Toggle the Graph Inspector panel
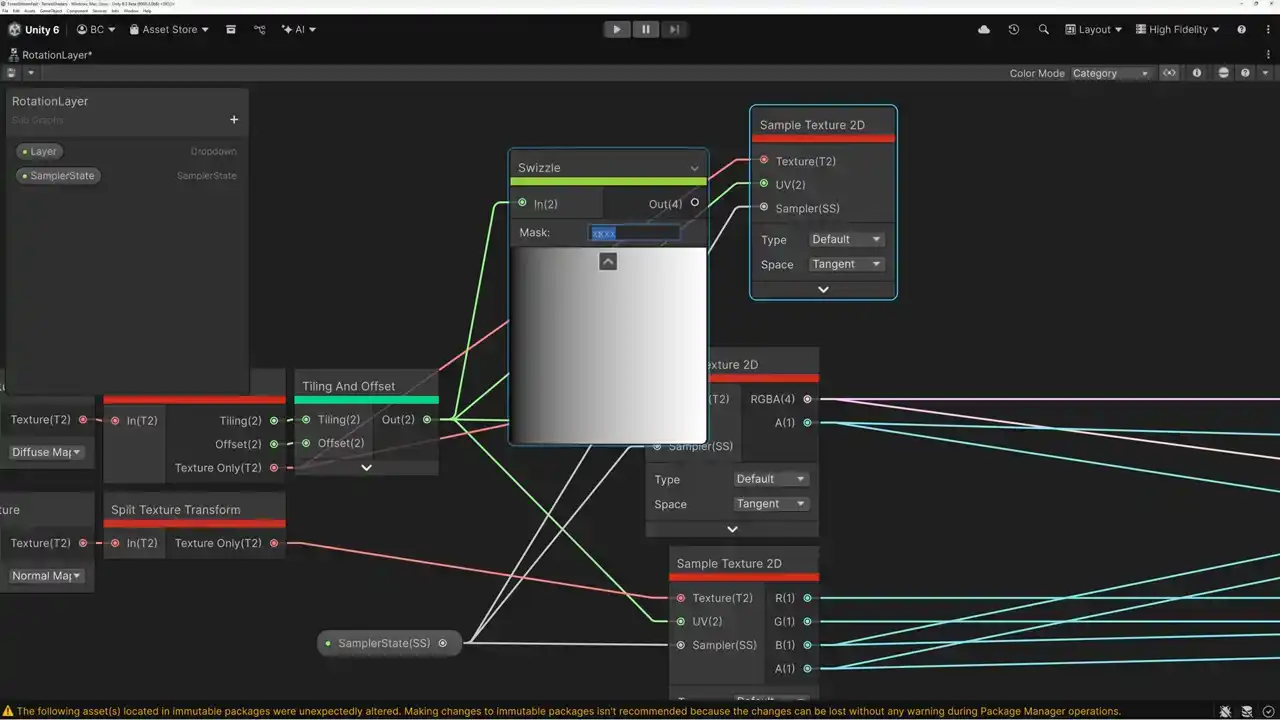Viewport: 1280px width, 720px height. (x=1197, y=73)
